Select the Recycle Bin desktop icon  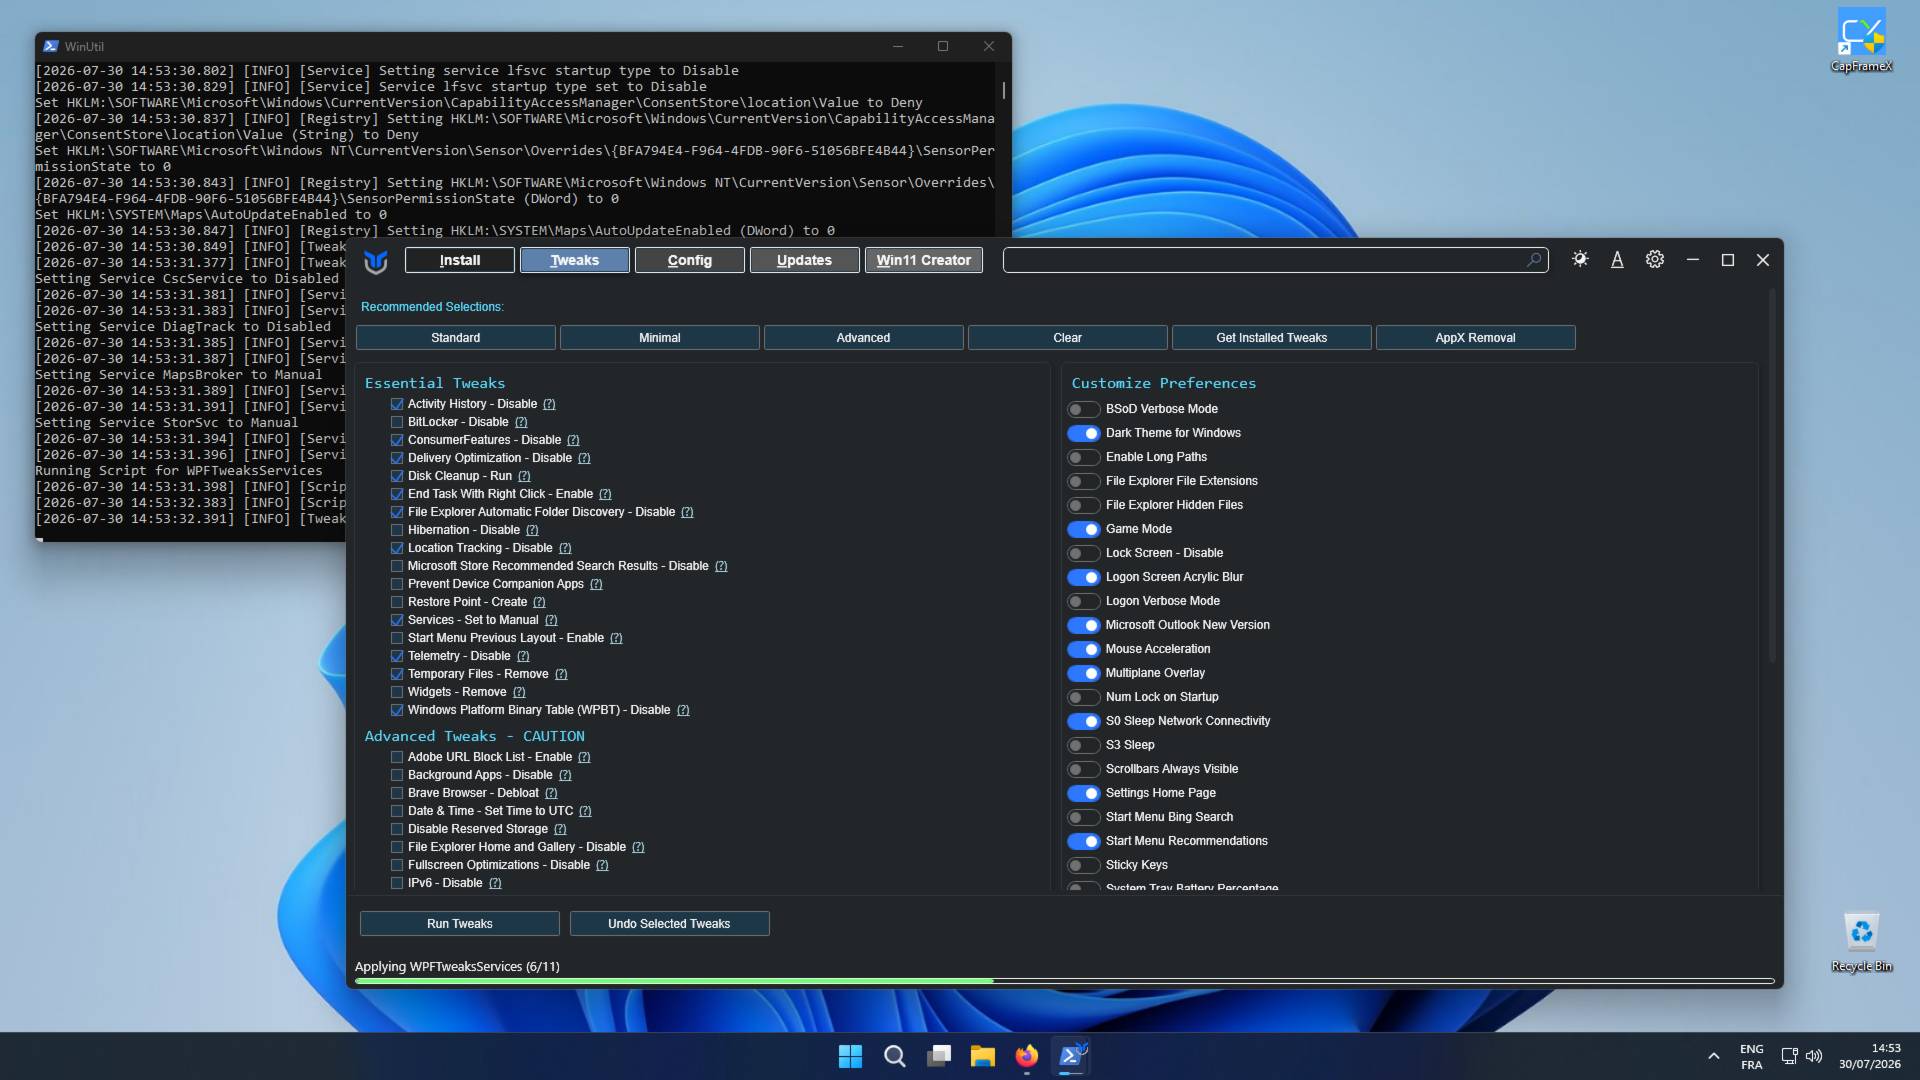(1861, 941)
